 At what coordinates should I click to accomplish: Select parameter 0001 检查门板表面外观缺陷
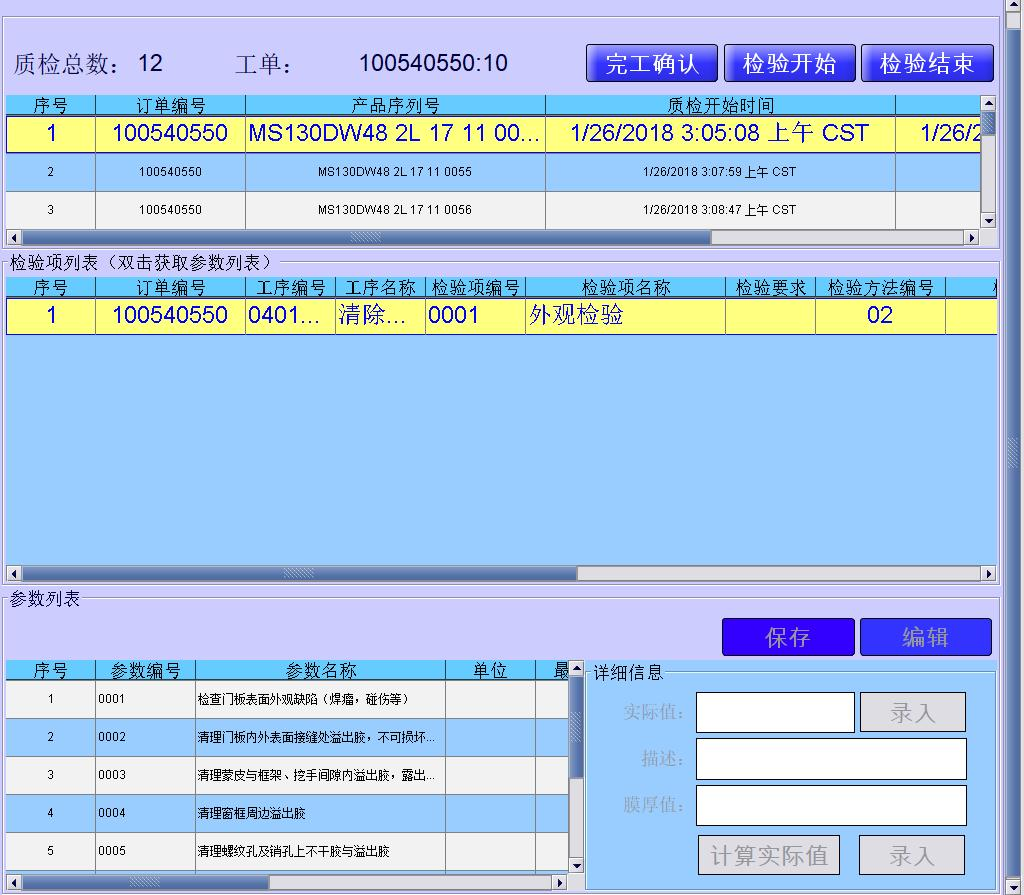pos(302,700)
